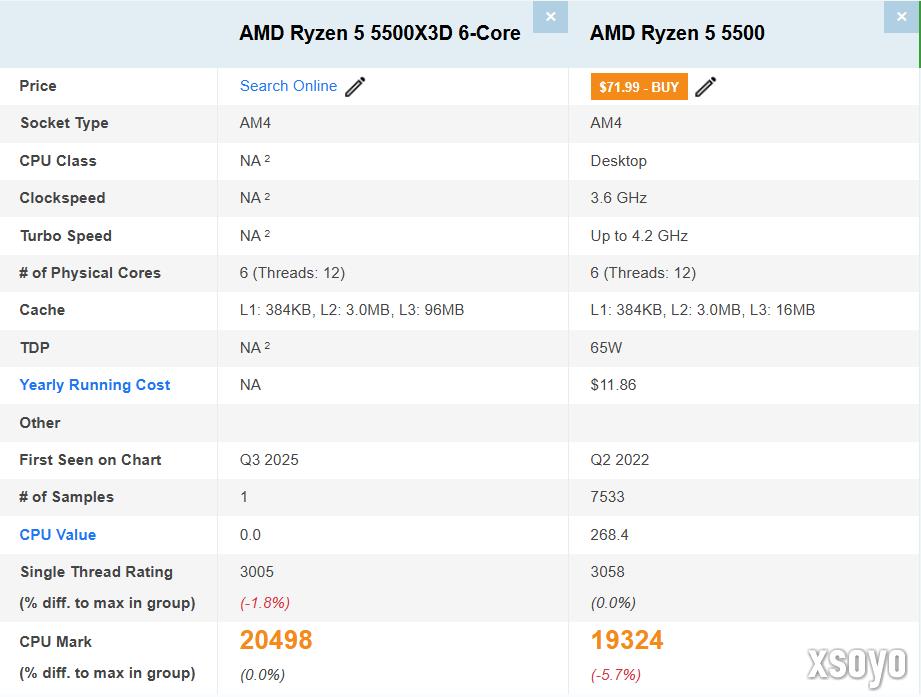Click the $71.99 - BUY button
The image size is (921, 697).
(639, 87)
